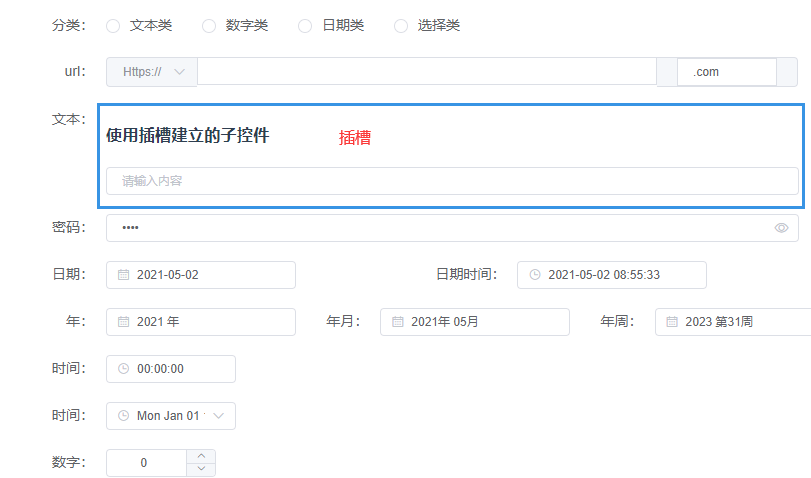
Task: Click calendar icon in 年月 field
Action: [x=397, y=322]
